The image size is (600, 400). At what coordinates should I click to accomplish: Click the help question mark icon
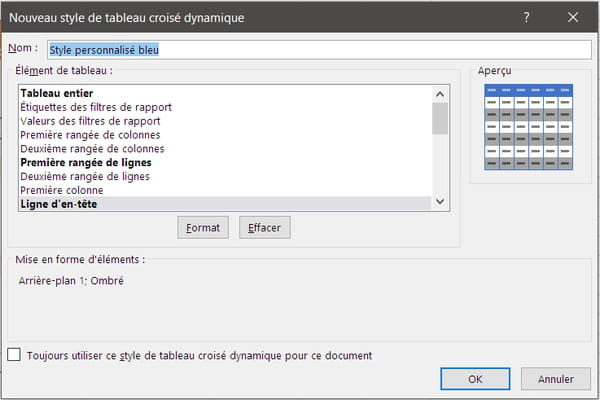(527, 17)
